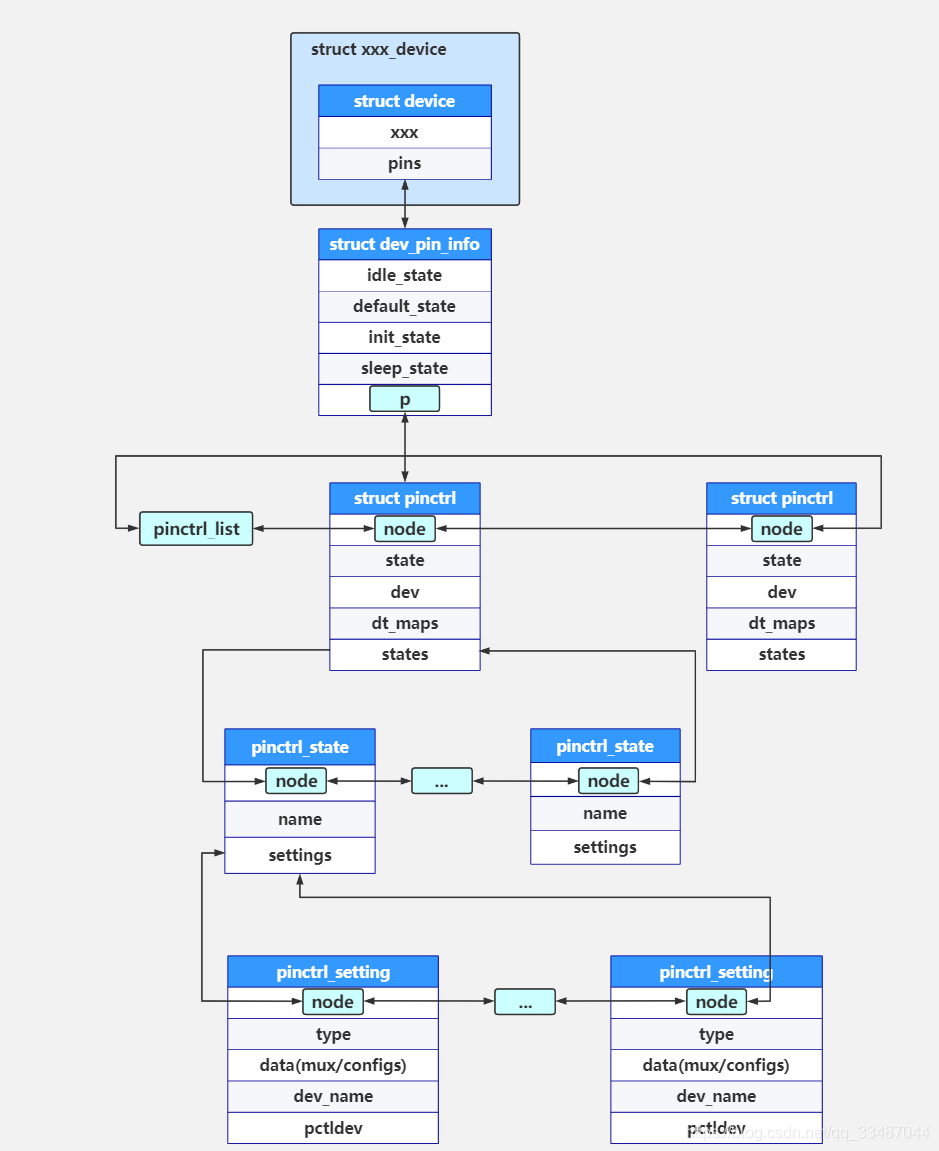939x1151 pixels.
Task: Select the left 'struct pinctrl' header under dev_pin_info
Action: pyautogui.click(x=405, y=498)
